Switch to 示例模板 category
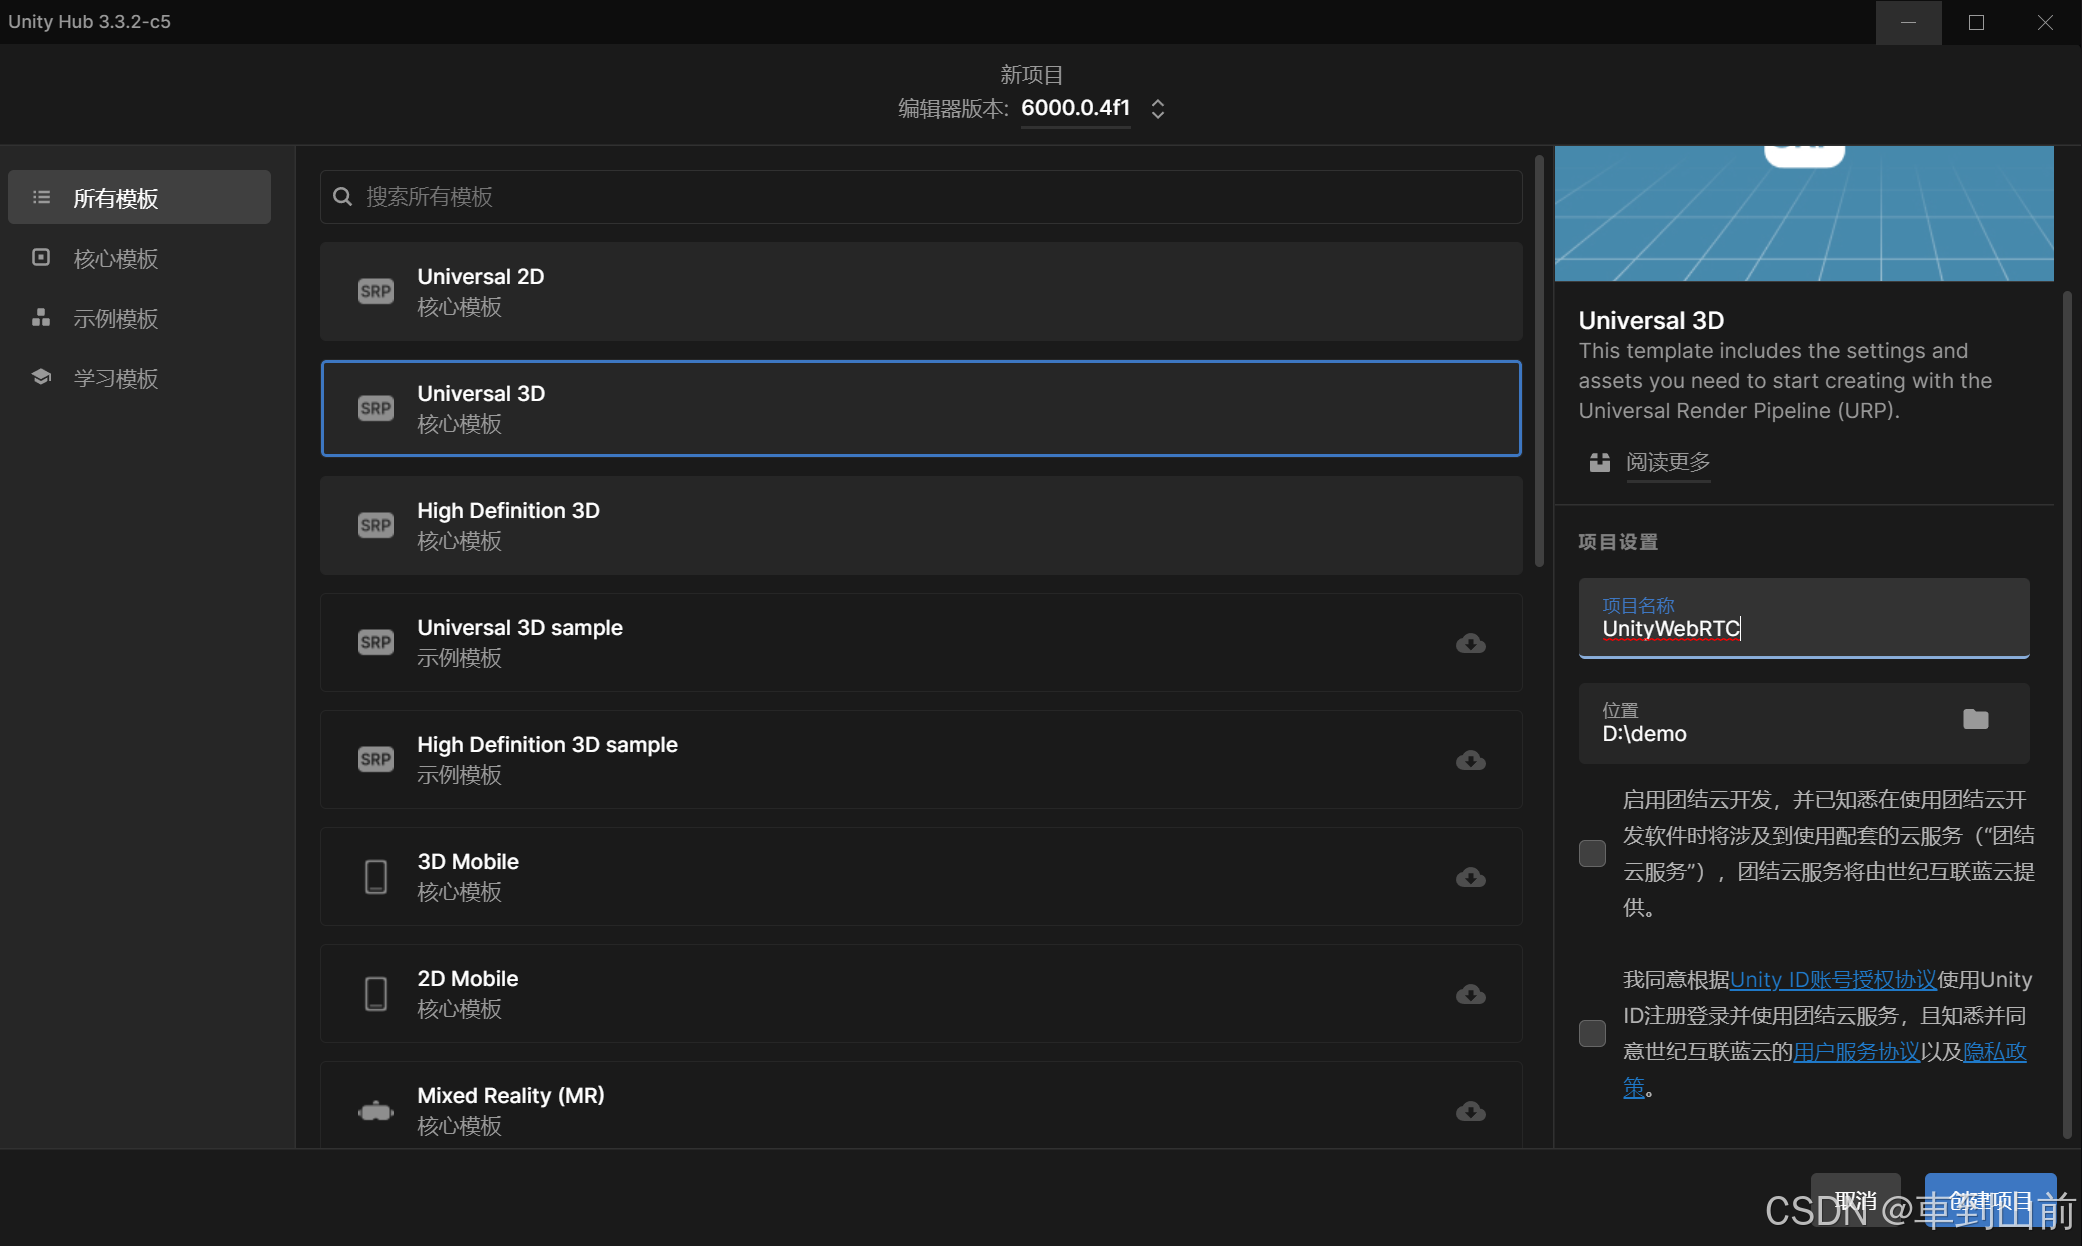The image size is (2082, 1246). point(116,319)
